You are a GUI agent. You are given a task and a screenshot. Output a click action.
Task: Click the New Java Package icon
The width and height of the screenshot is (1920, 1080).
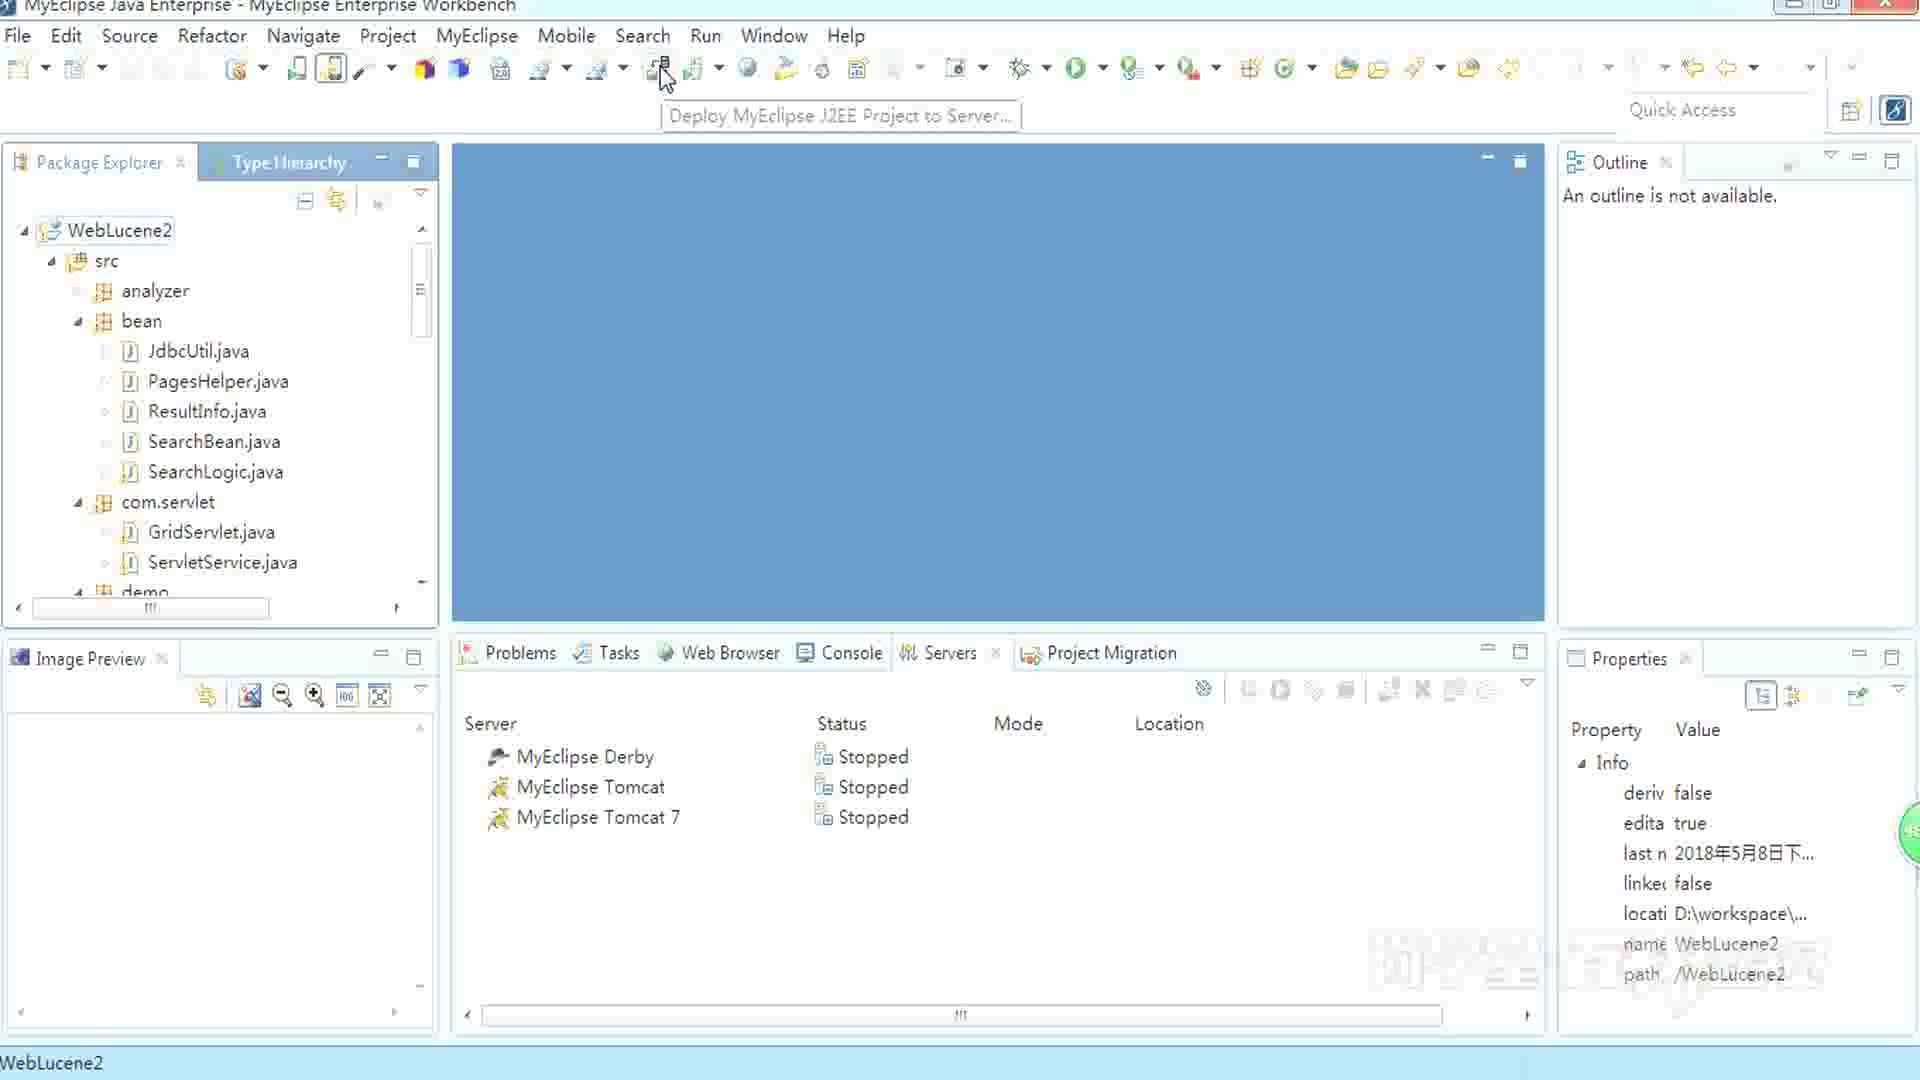pos(1250,68)
